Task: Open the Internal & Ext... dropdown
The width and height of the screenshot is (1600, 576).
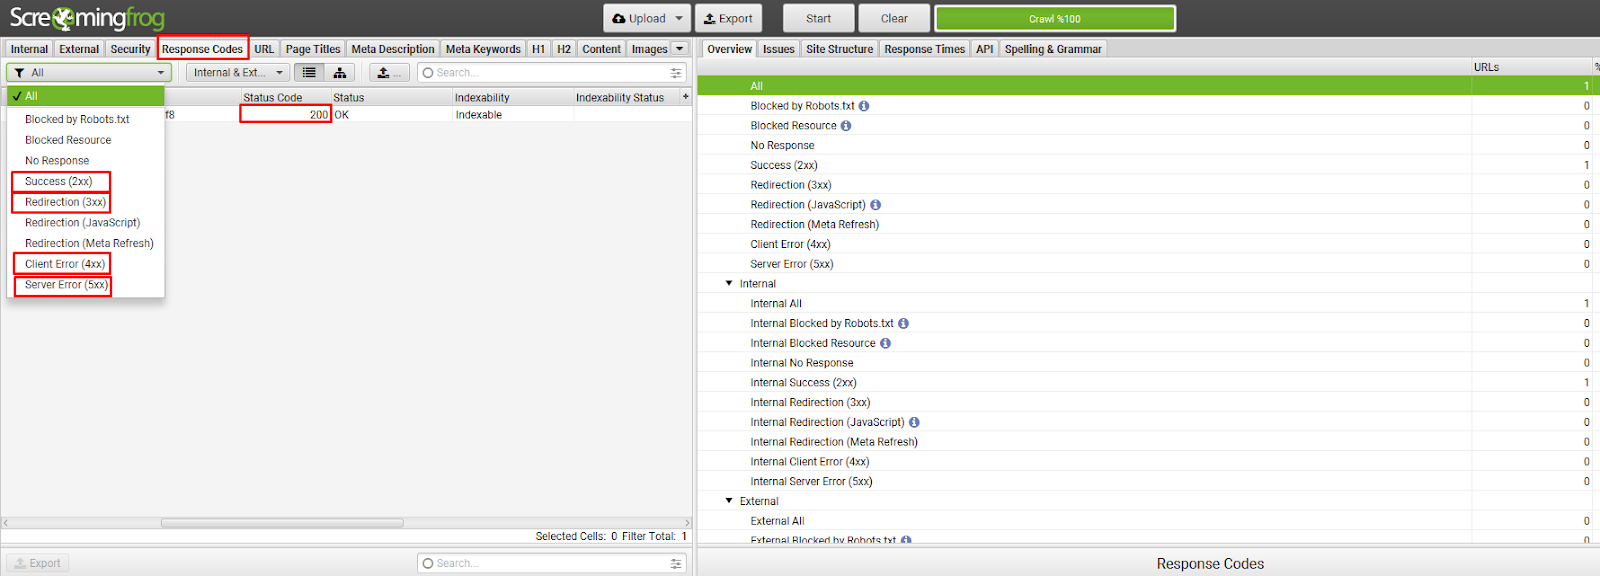Action: 238,73
